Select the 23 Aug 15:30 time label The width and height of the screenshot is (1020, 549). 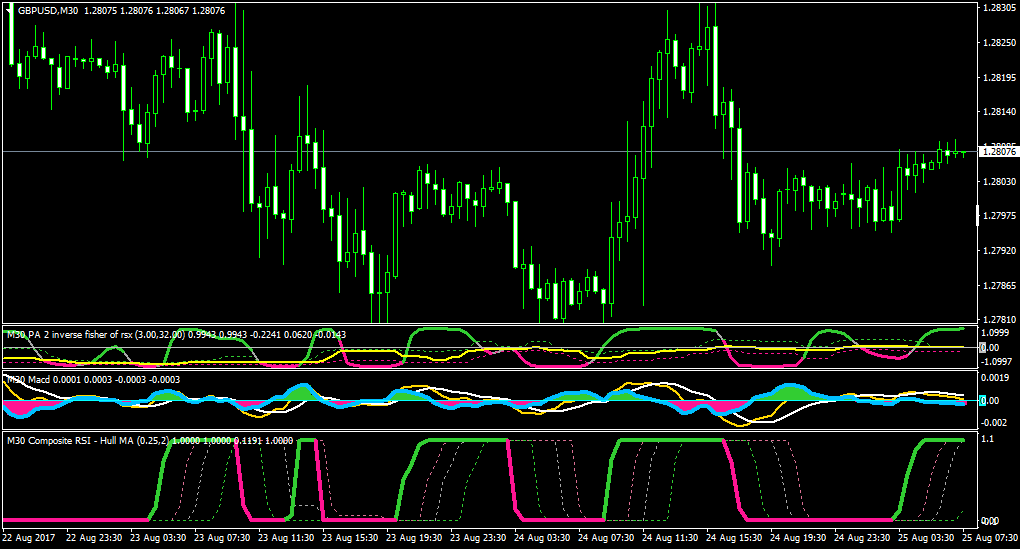351,538
